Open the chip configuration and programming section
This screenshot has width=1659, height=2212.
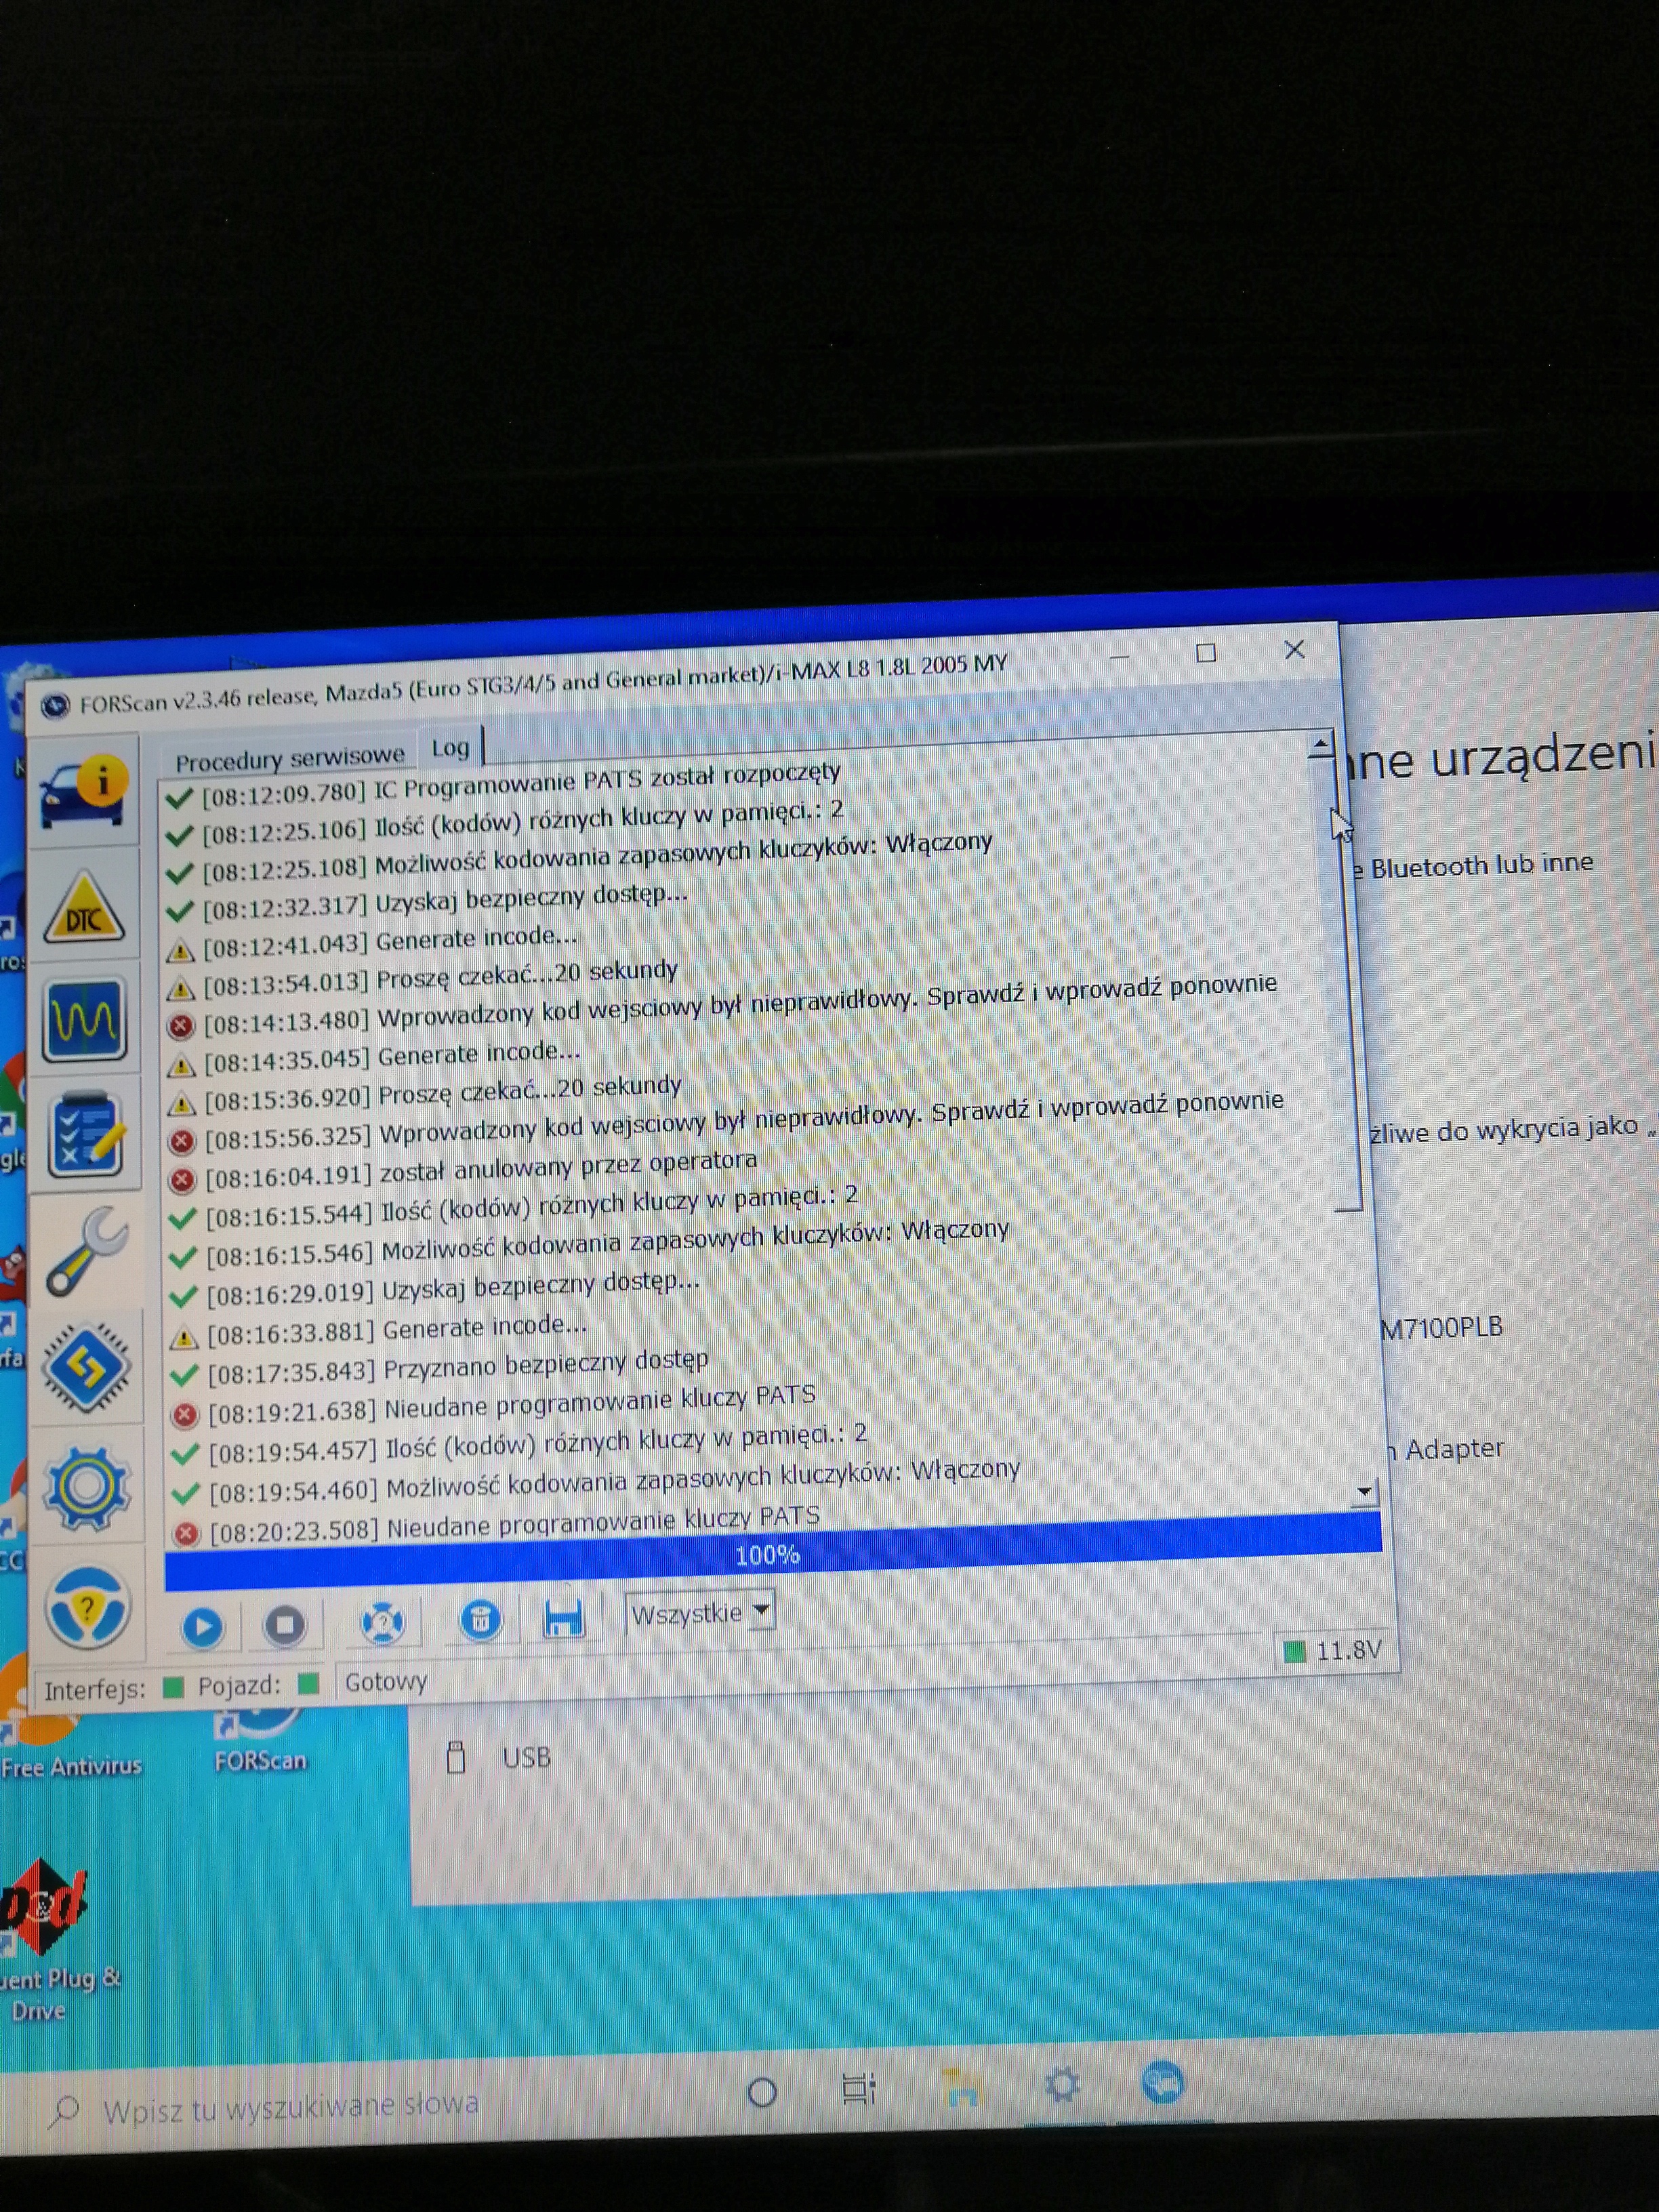(x=87, y=1368)
